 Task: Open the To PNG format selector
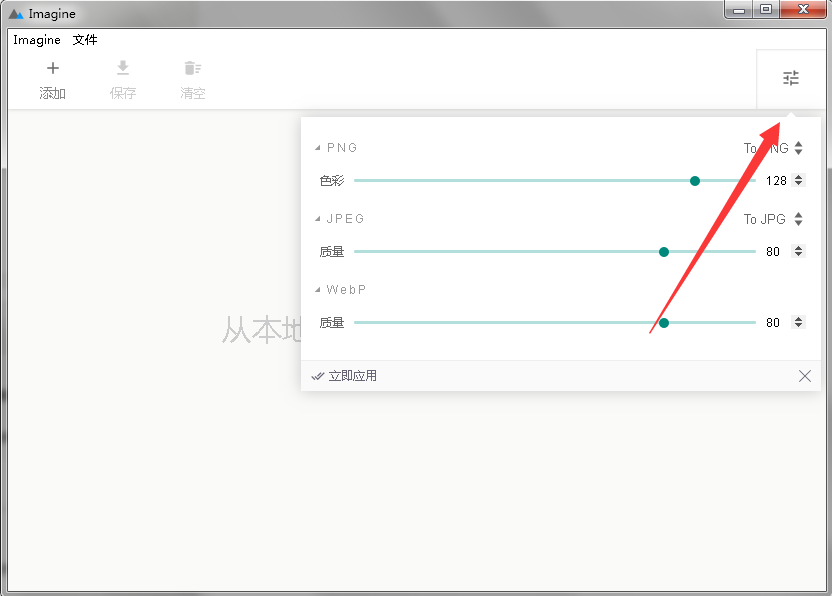pyautogui.click(x=773, y=148)
